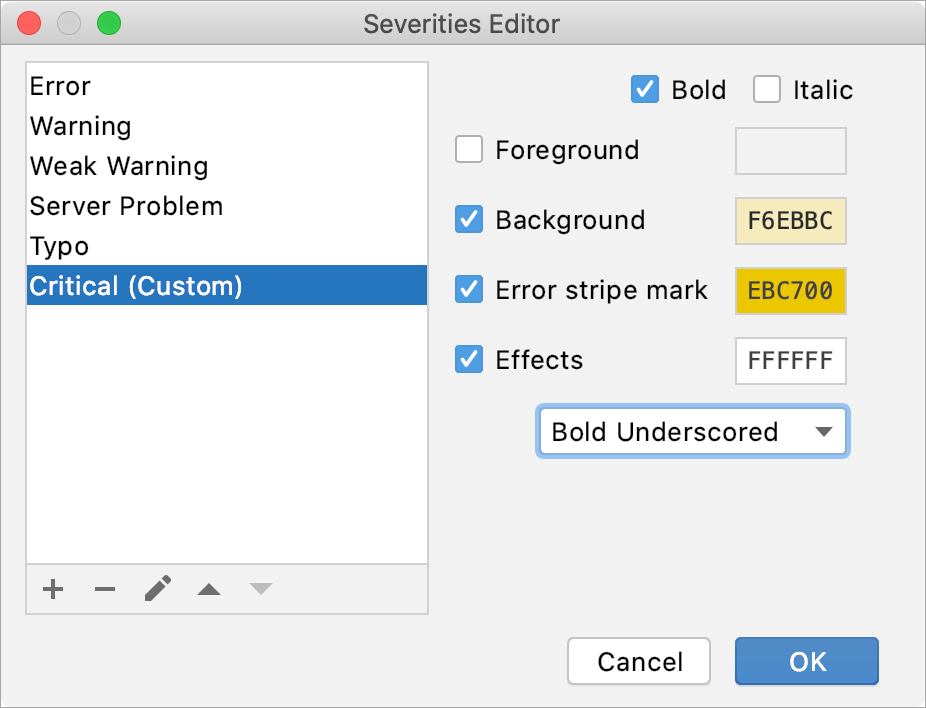The width and height of the screenshot is (926, 708).
Task: Disable the Error stripe mark checkbox
Action: point(469,290)
